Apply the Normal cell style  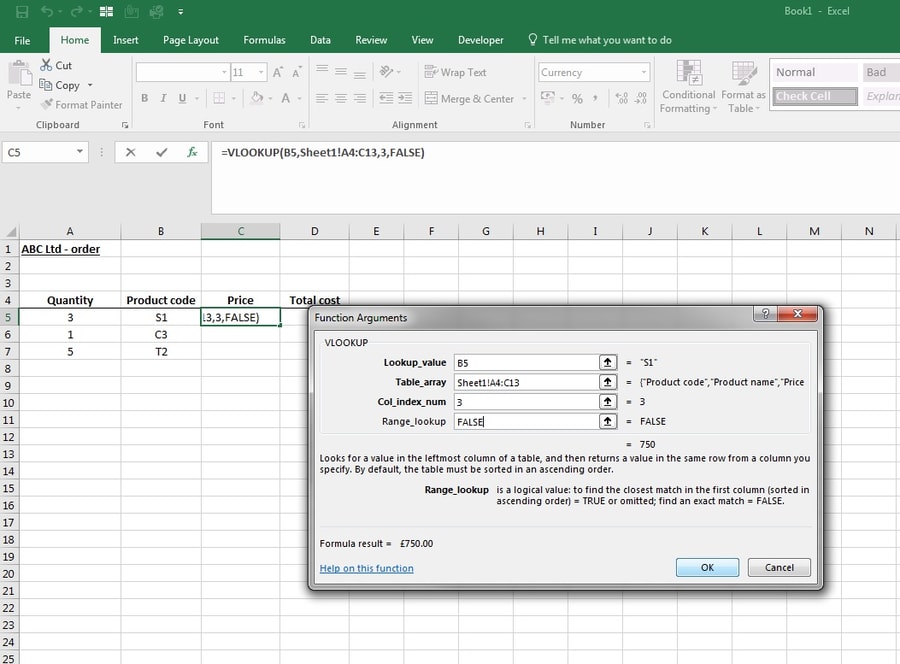[x=815, y=72]
